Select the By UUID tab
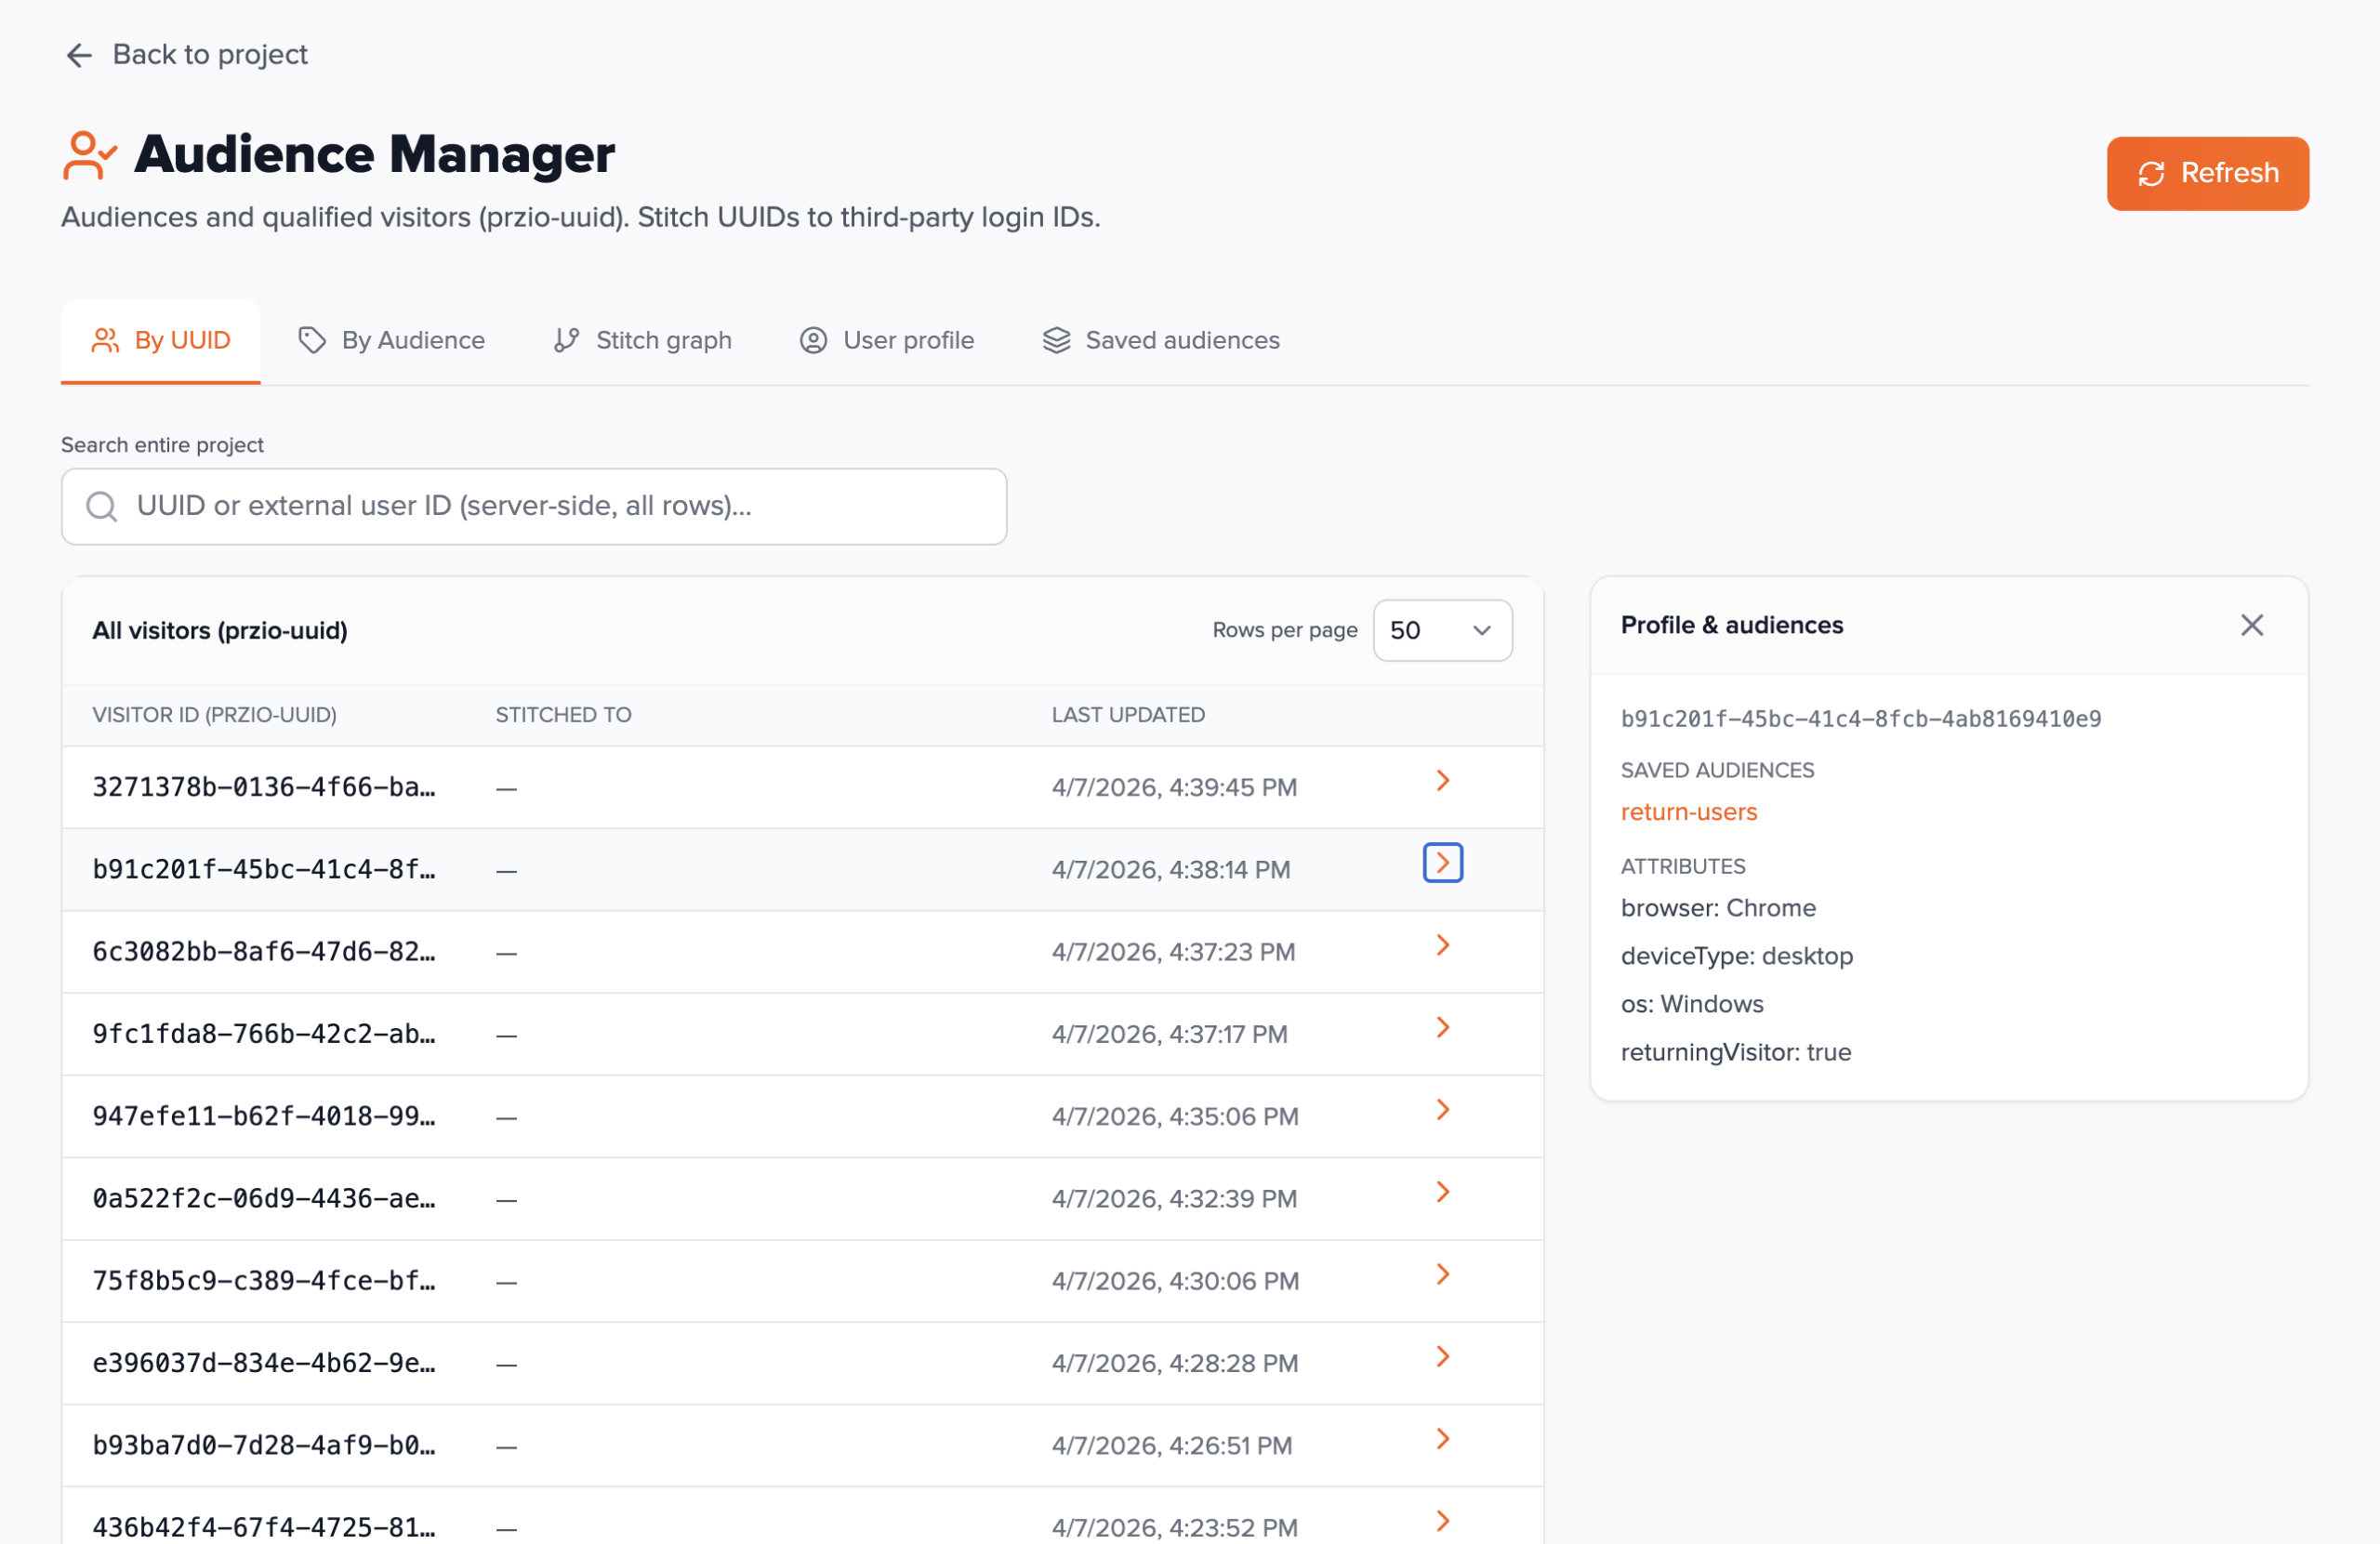This screenshot has width=2380, height=1544. 161,340
